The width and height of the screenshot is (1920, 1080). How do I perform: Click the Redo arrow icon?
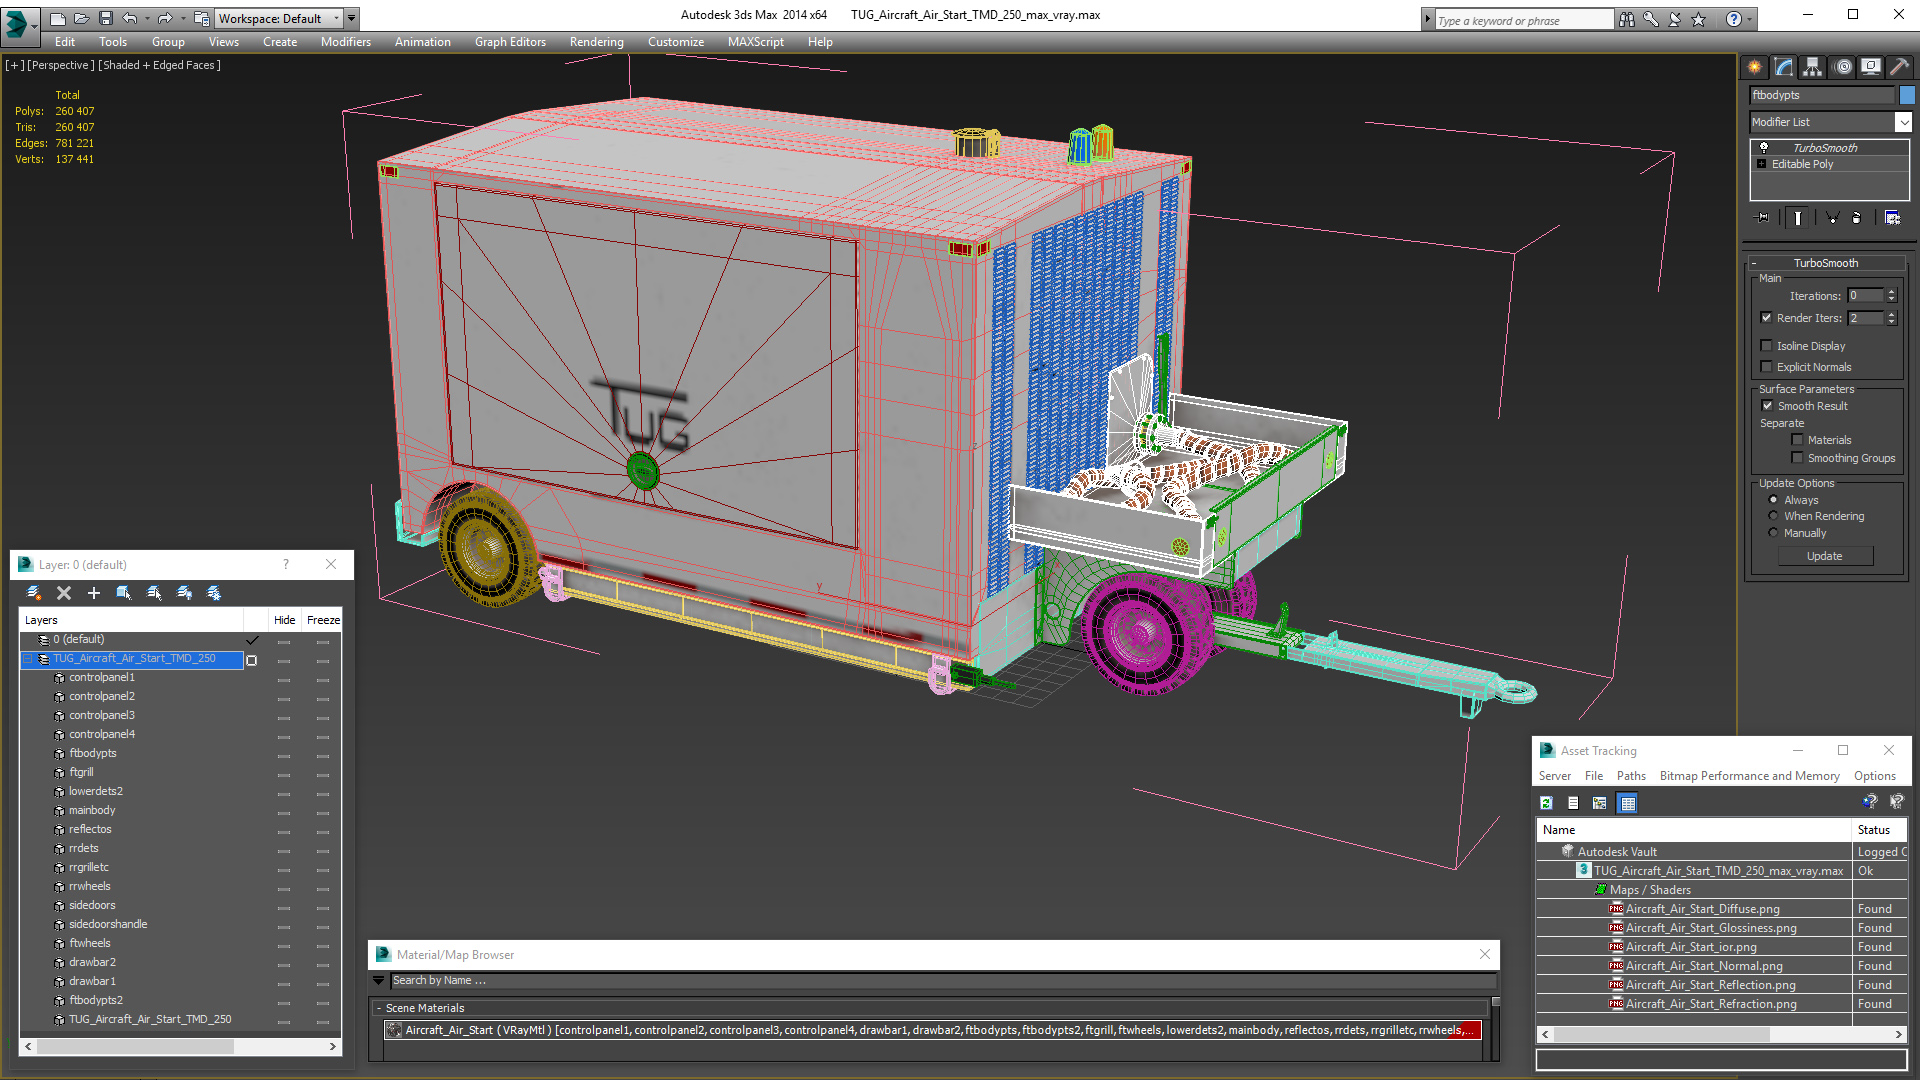[165, 18]
